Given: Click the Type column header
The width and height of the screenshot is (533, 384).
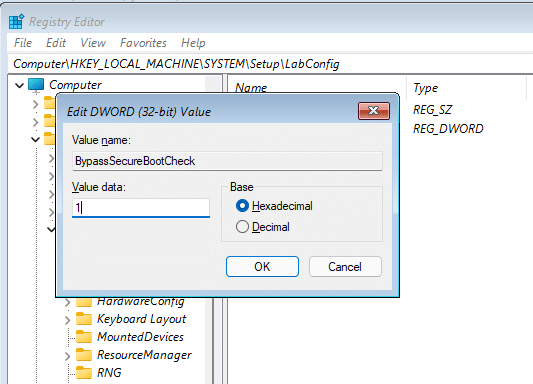Looking at the screenshot, I should click(x=426, y=88).
